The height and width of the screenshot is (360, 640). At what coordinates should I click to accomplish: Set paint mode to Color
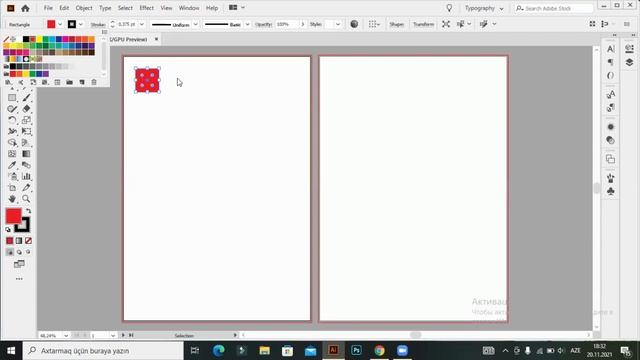[10, 241]
